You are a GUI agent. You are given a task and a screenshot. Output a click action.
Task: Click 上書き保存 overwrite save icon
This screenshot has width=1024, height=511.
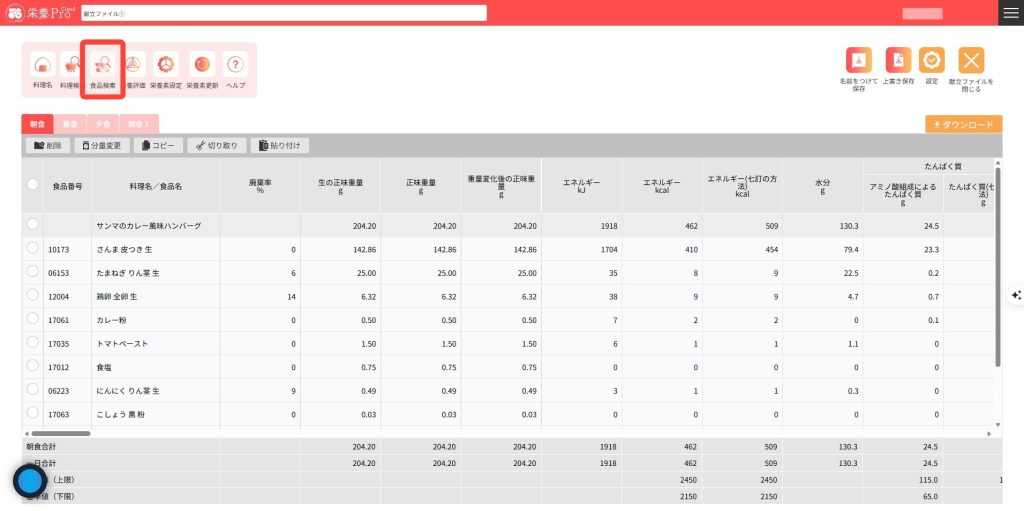click(899, 61)
